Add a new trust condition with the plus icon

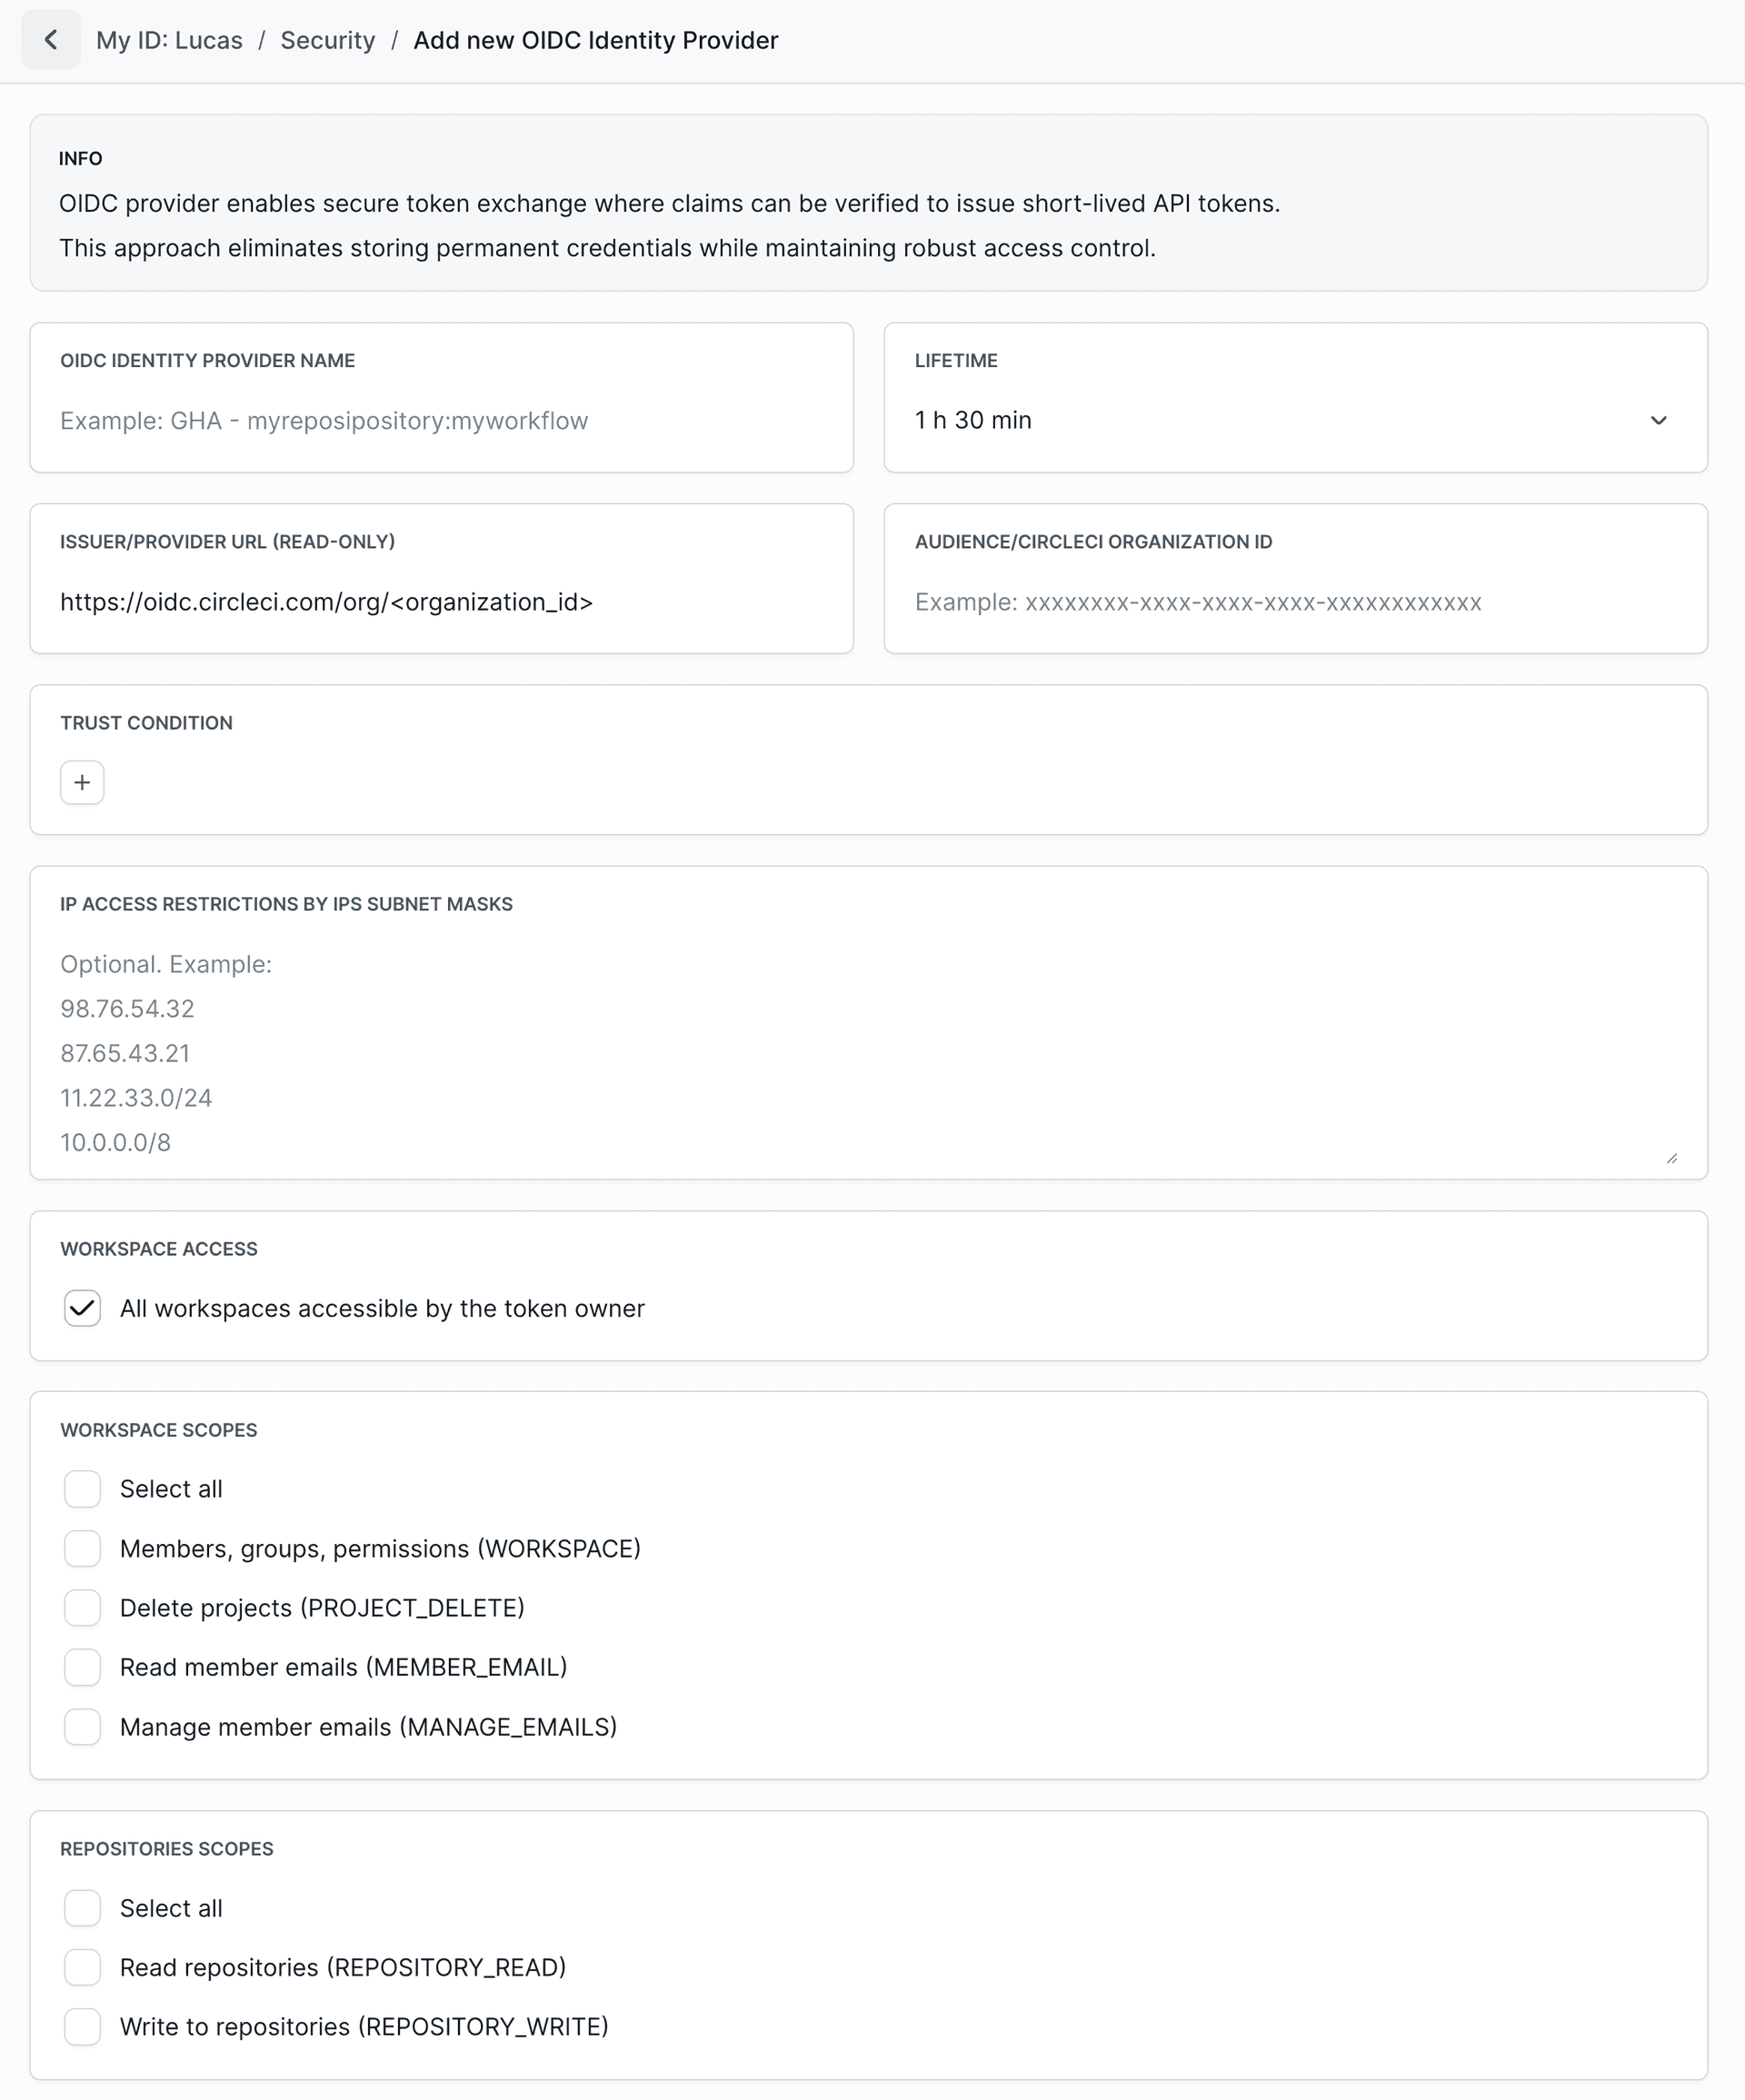[82, 782]
